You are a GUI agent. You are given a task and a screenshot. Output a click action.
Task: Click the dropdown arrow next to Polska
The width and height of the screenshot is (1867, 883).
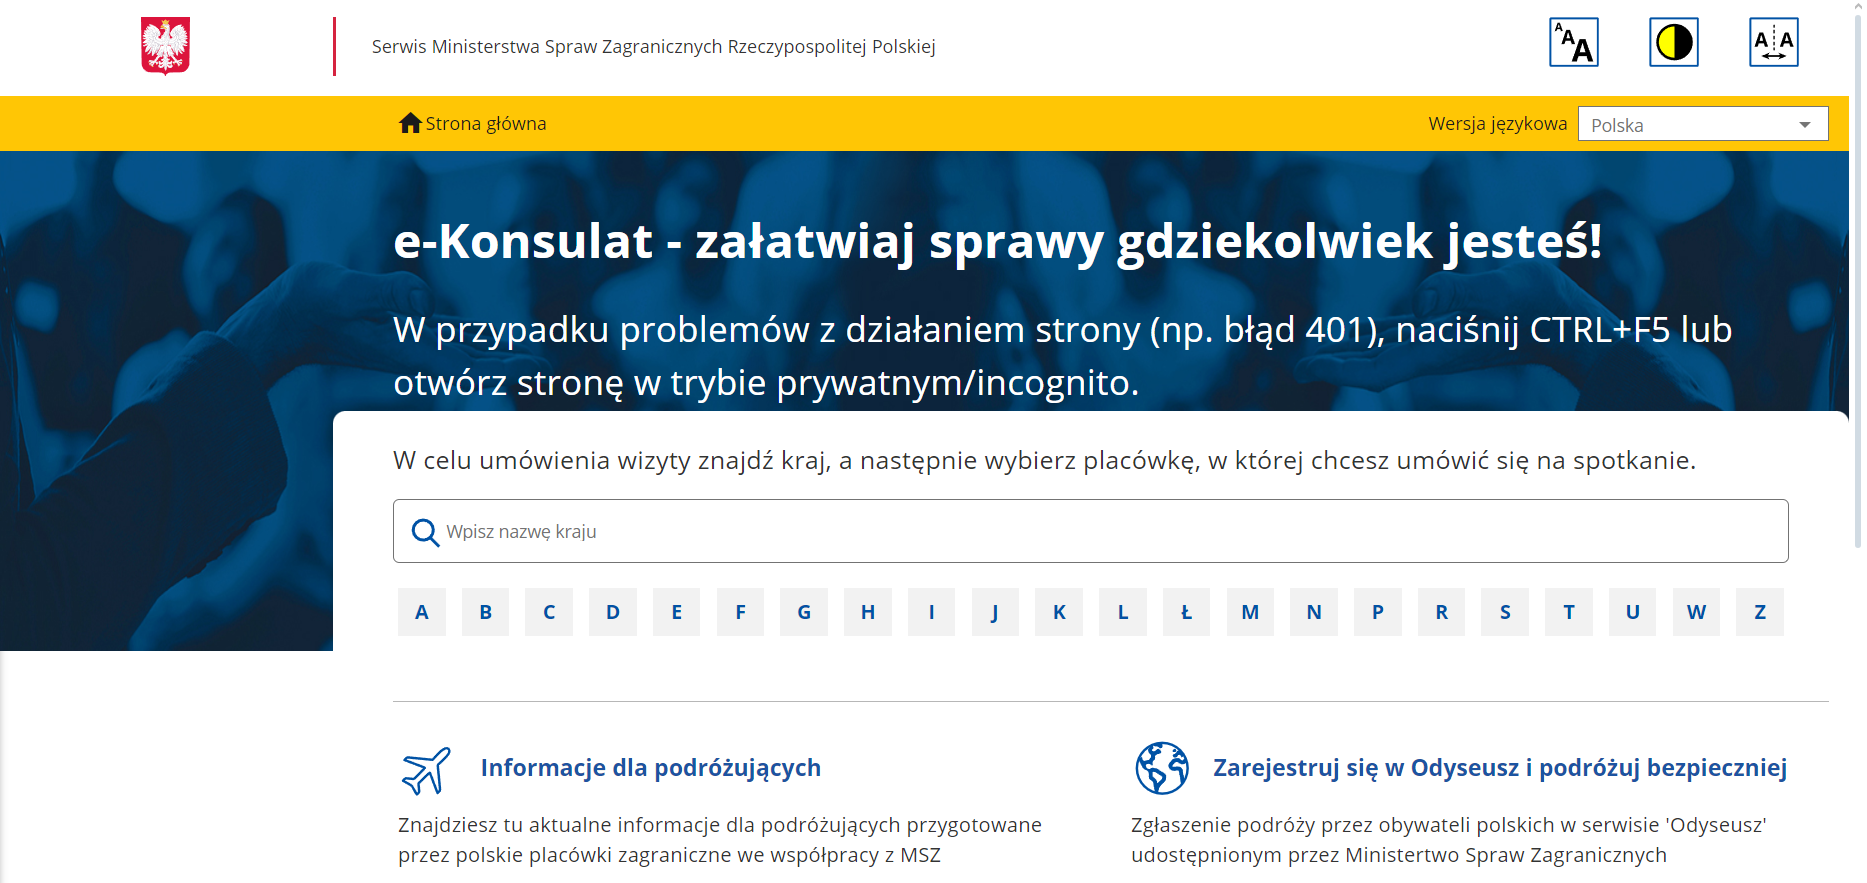coord(1804,125)
